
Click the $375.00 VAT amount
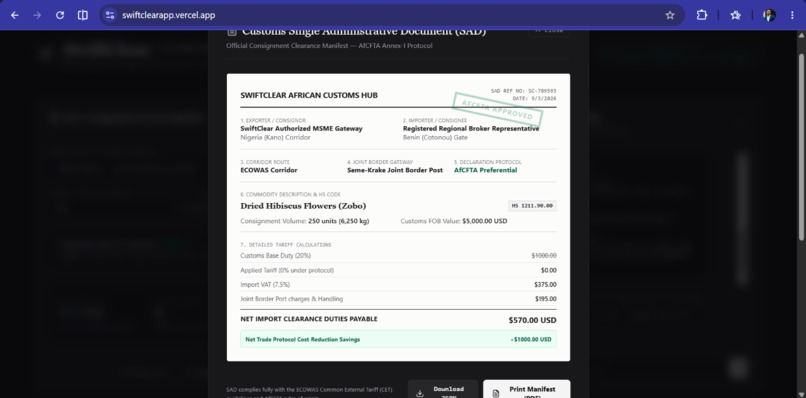(x=545, y=284)
